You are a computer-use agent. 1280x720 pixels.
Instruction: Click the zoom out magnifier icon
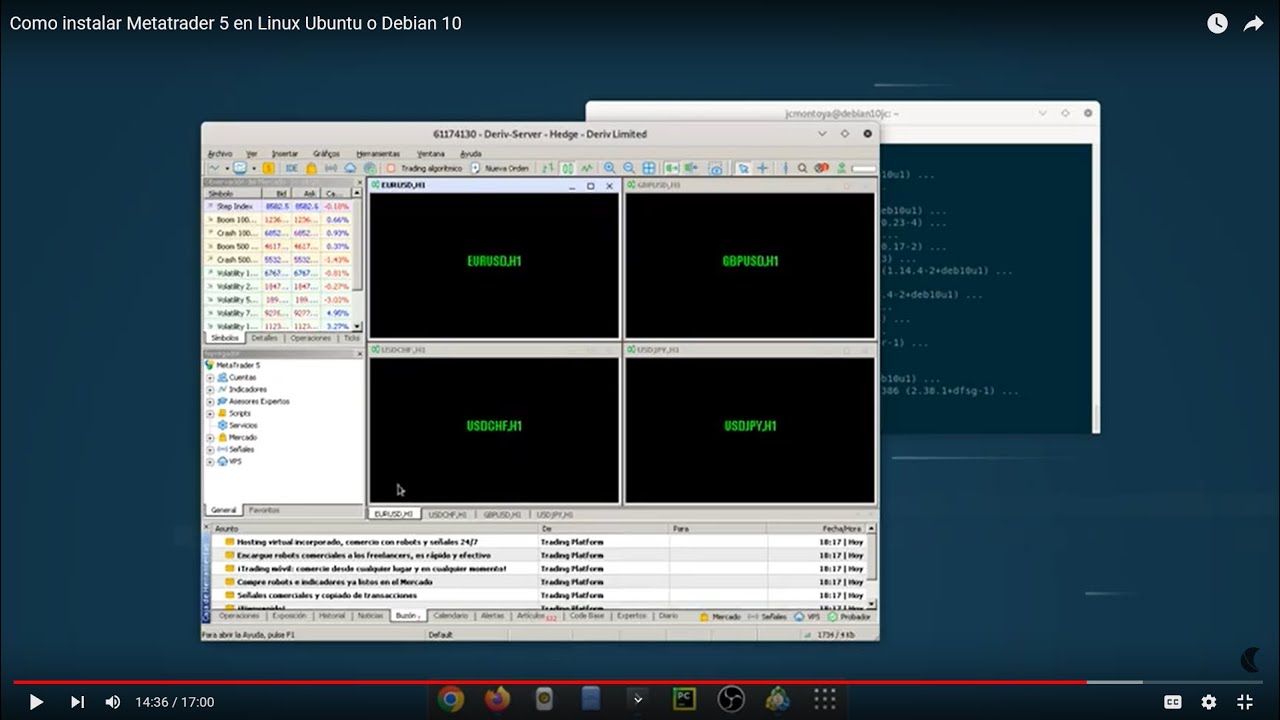[x=629, y=168]
